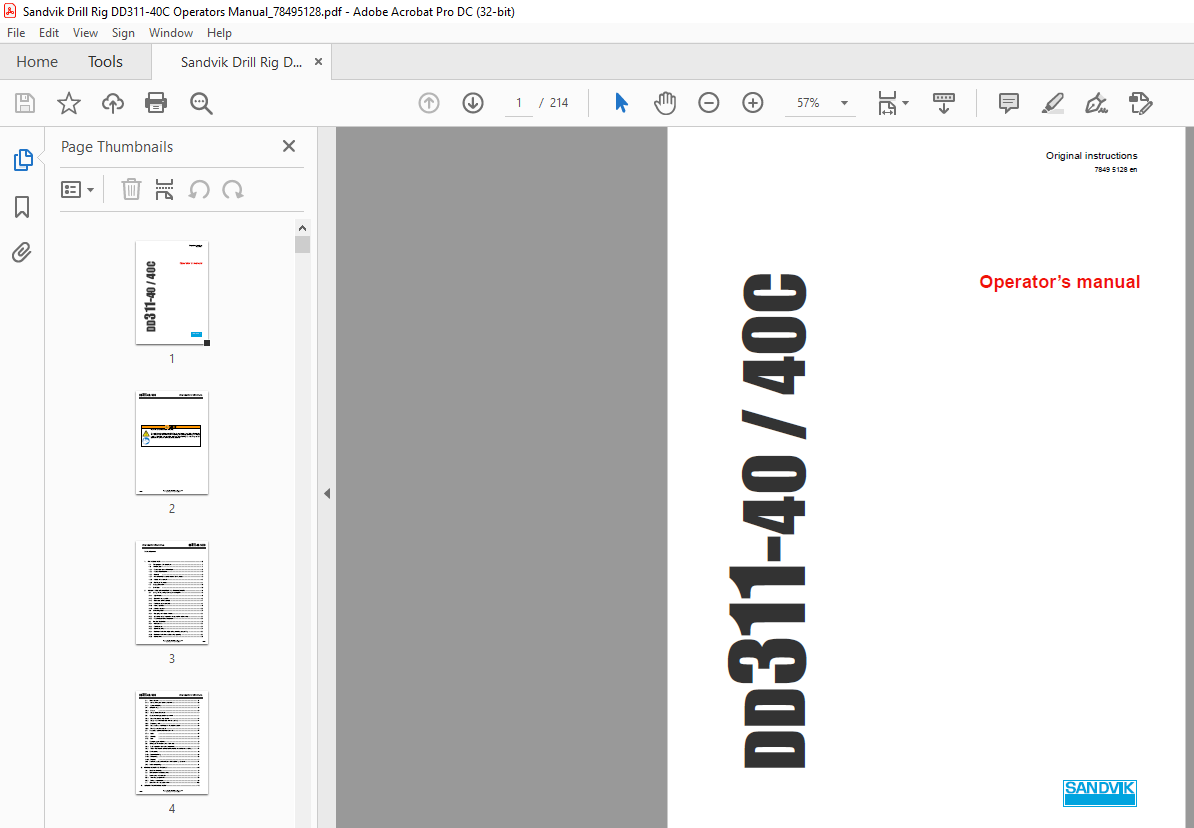The width and height of the screenshot is (1194, 828).
Task: Close the Page Thumbnails panel
Action: click(289, 146)
